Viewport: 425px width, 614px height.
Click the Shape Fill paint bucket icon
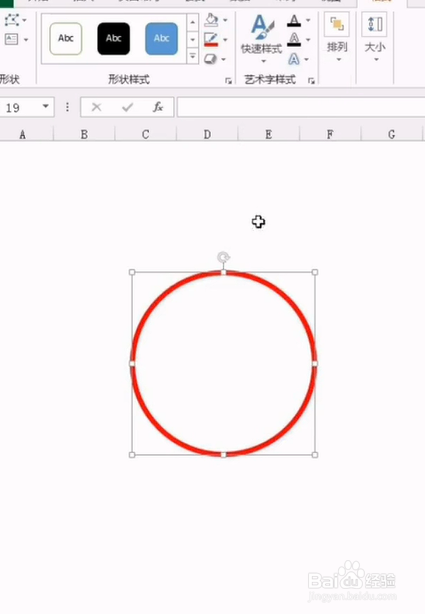[x=212, y=20]
